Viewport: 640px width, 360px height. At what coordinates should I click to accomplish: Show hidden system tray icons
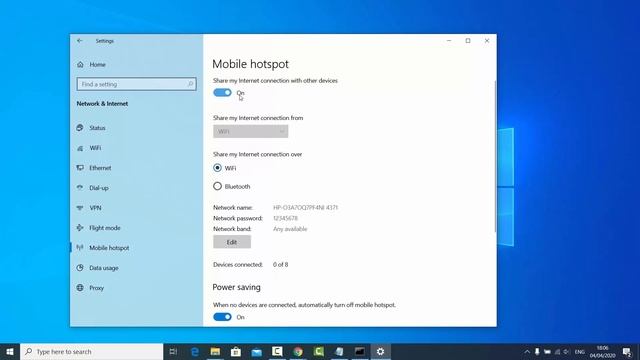tap(527, 351)
